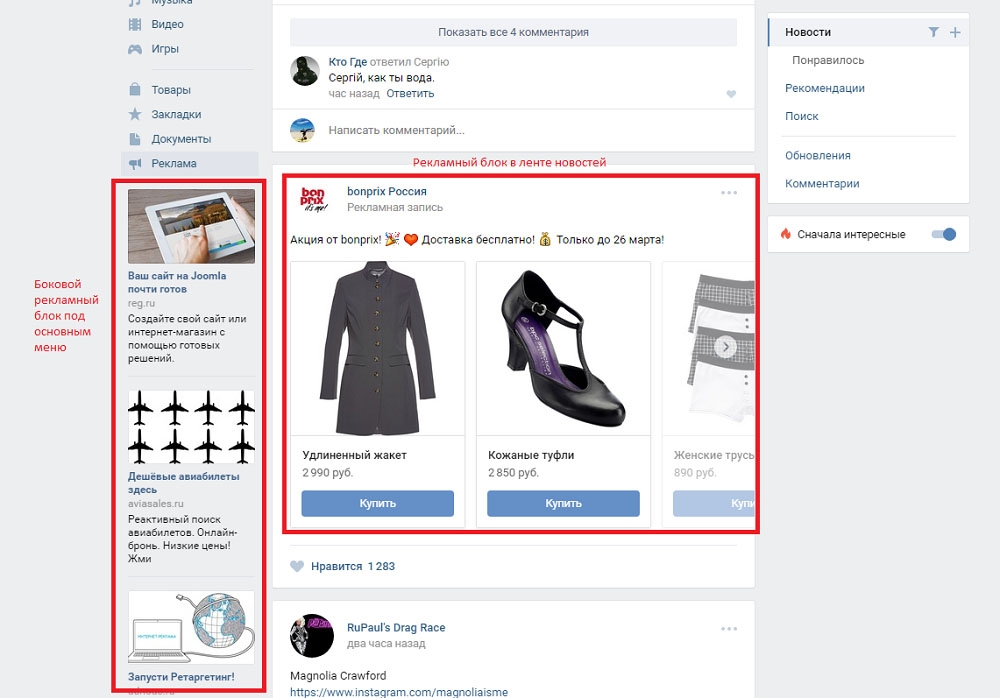Viewport: 1000px width, 698px height.
Task: View the Удлиненный жакет product photo
Action: point(378,348)
